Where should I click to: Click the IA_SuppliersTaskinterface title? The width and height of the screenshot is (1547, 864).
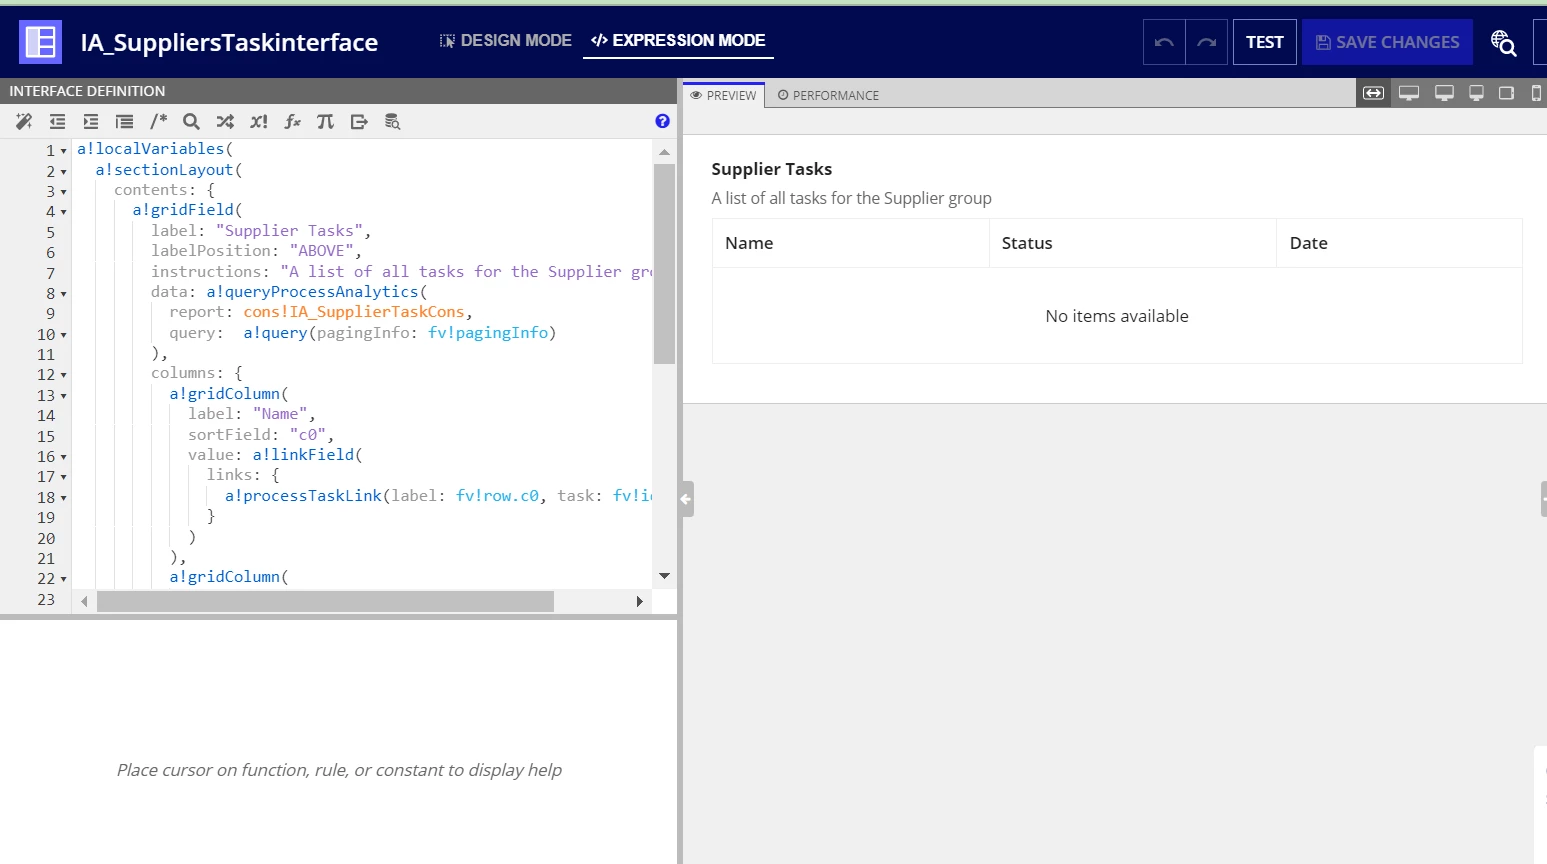click(229, 42)
